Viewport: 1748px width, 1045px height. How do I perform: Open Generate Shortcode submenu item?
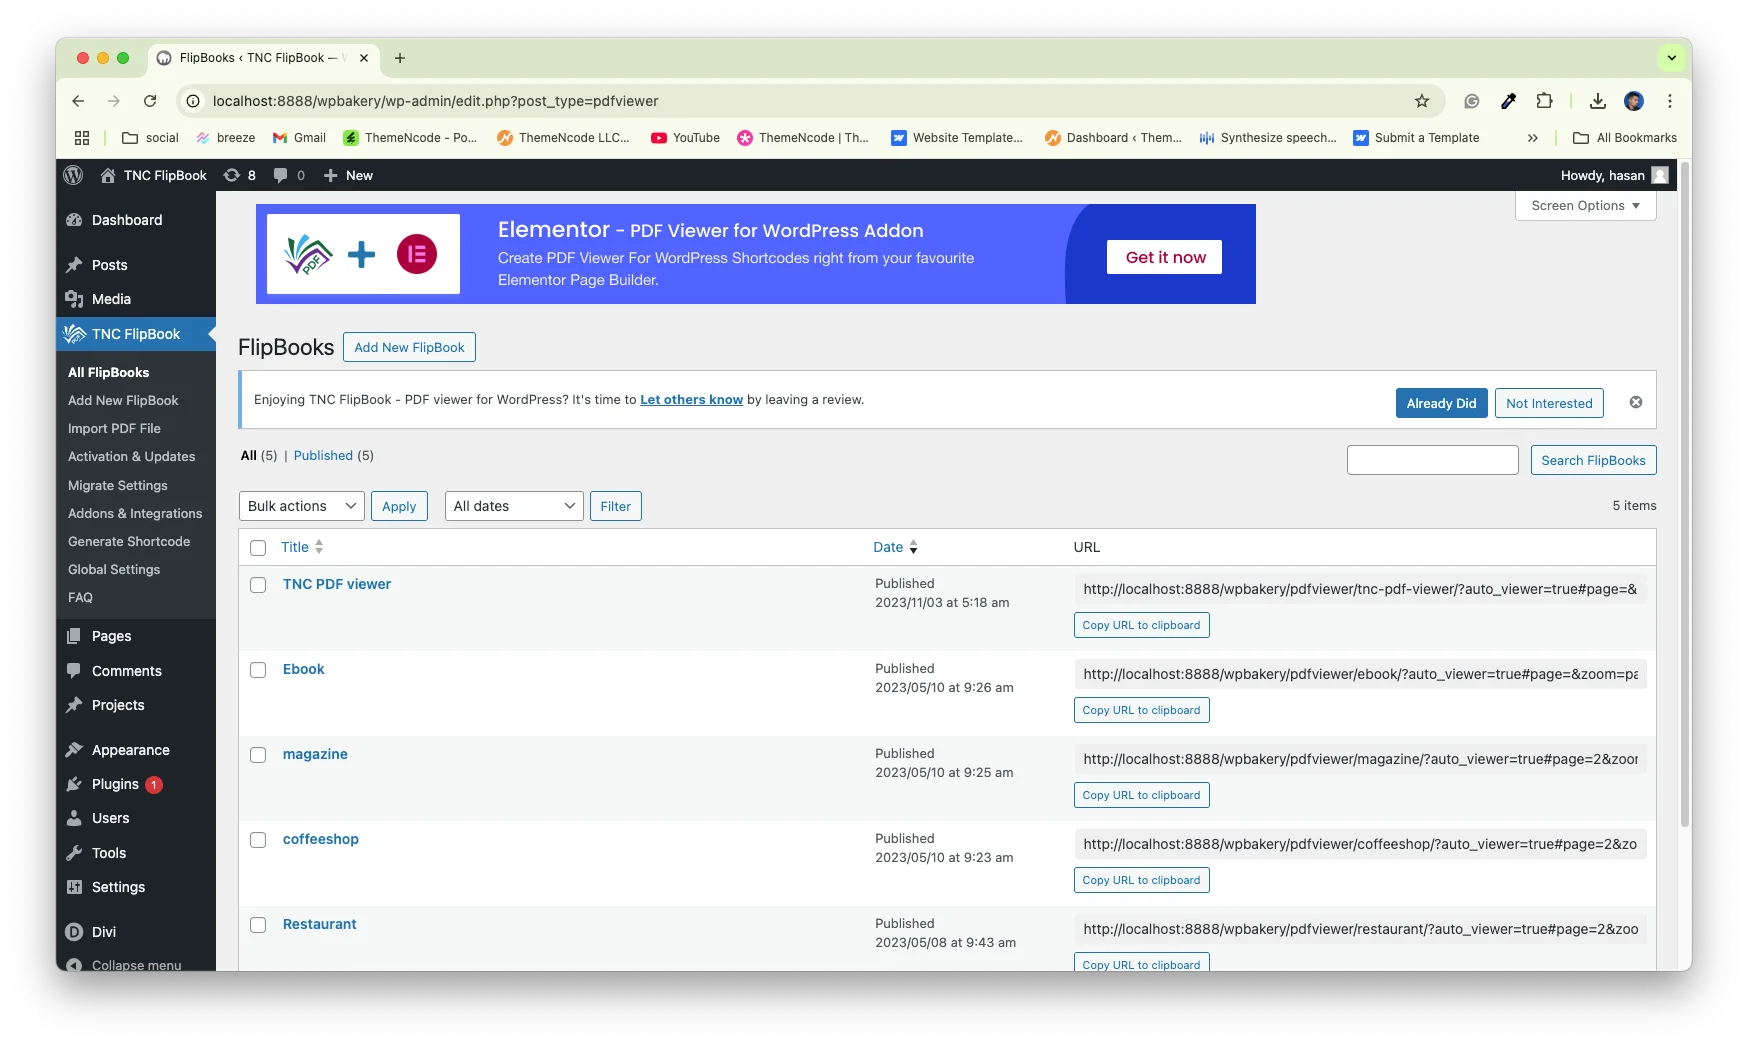pyautogui.click(x=129, y=541)
